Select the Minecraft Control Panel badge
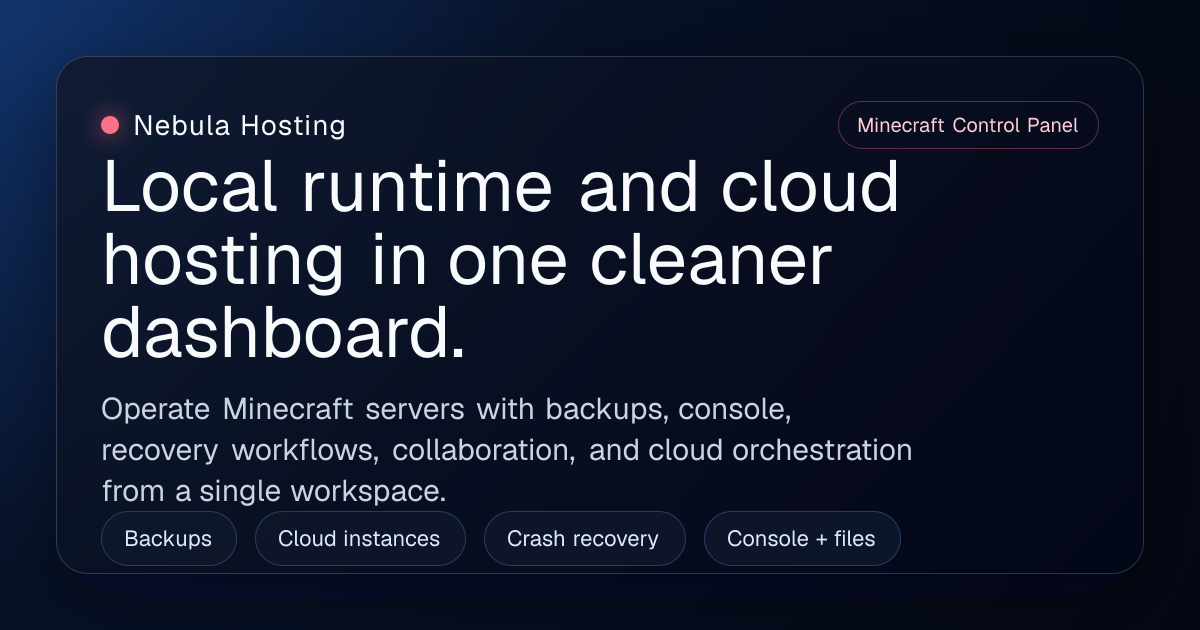The image size is (1200, 630). point(968,125)
